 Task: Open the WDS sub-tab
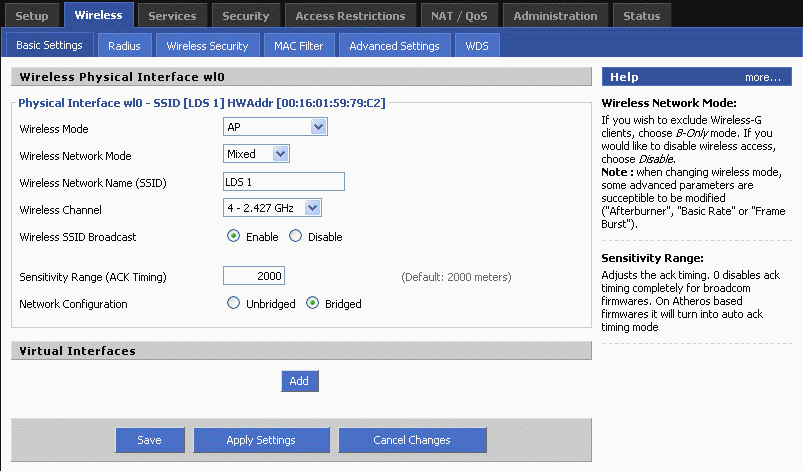coord(476,46)
